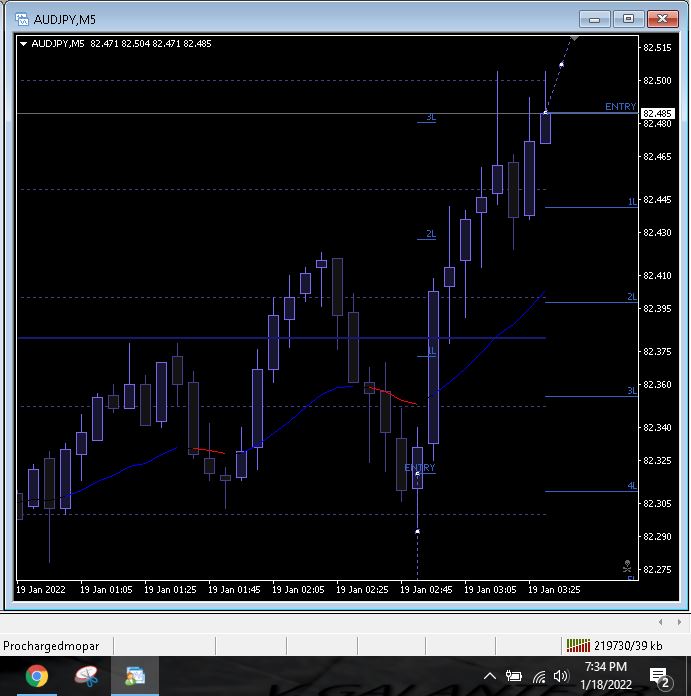This screenshot has width=691, height=696.
Task: Select the solid blue horizontal line
Action: pos(281,338)
